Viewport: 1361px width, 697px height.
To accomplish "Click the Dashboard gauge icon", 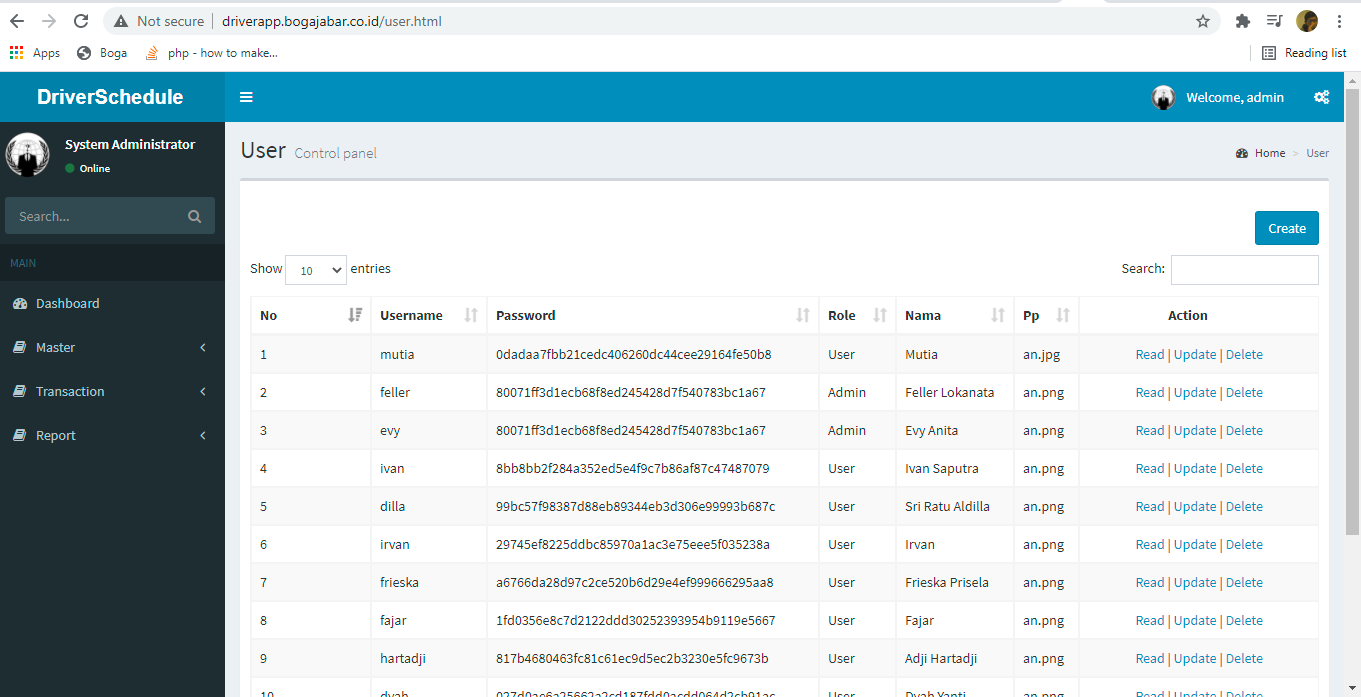I will (x=20, y=303).
